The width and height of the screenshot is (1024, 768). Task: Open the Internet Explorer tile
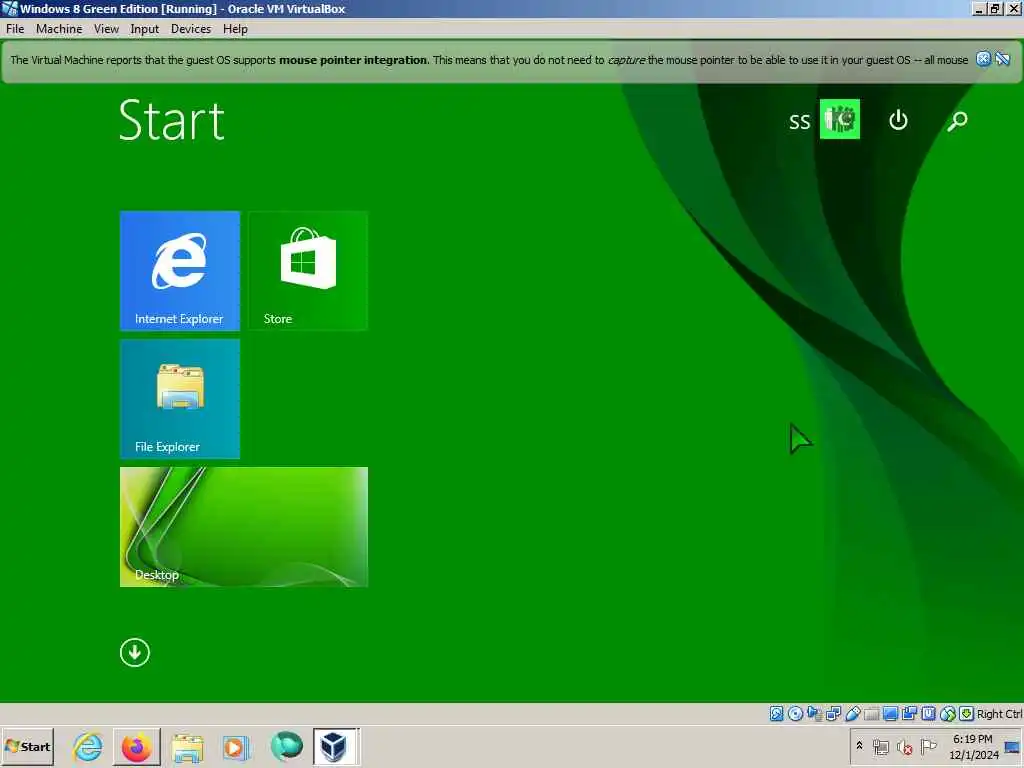(x=180, y=270)
